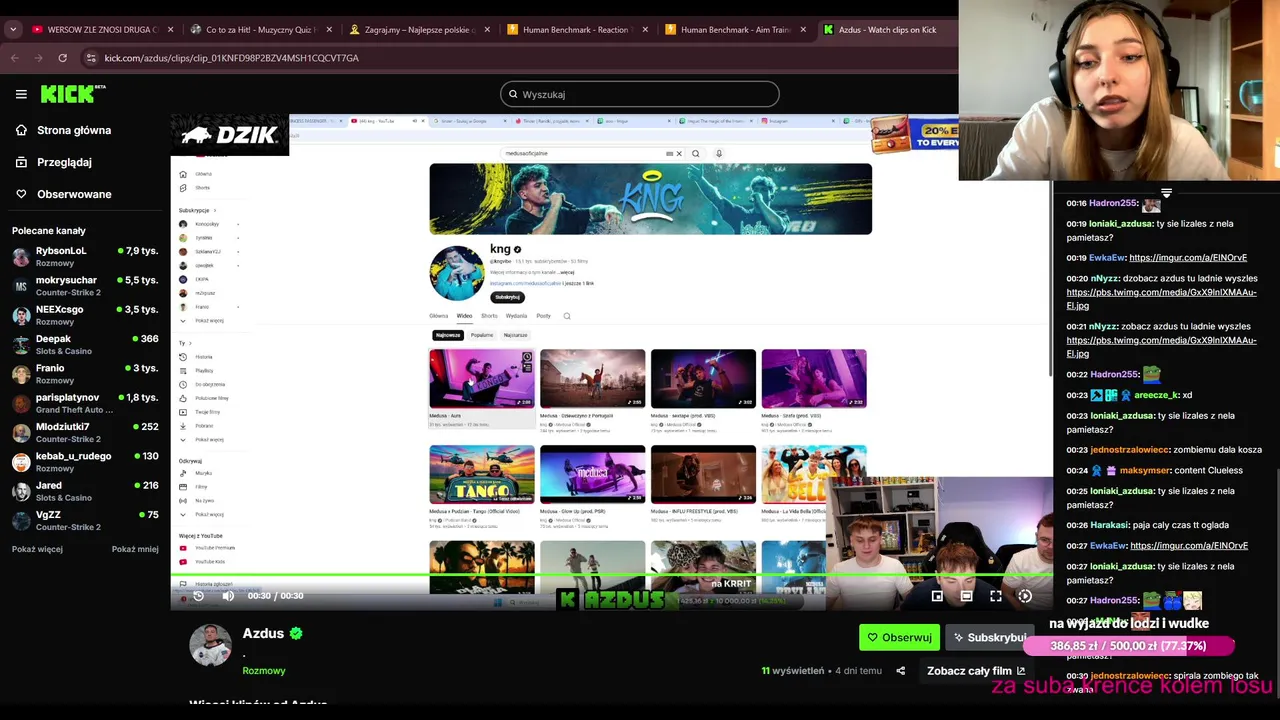Viewport: 1280px width, 720px height.
Task: Expand list with Pokaż więcej
Action: tap(37, 549)
